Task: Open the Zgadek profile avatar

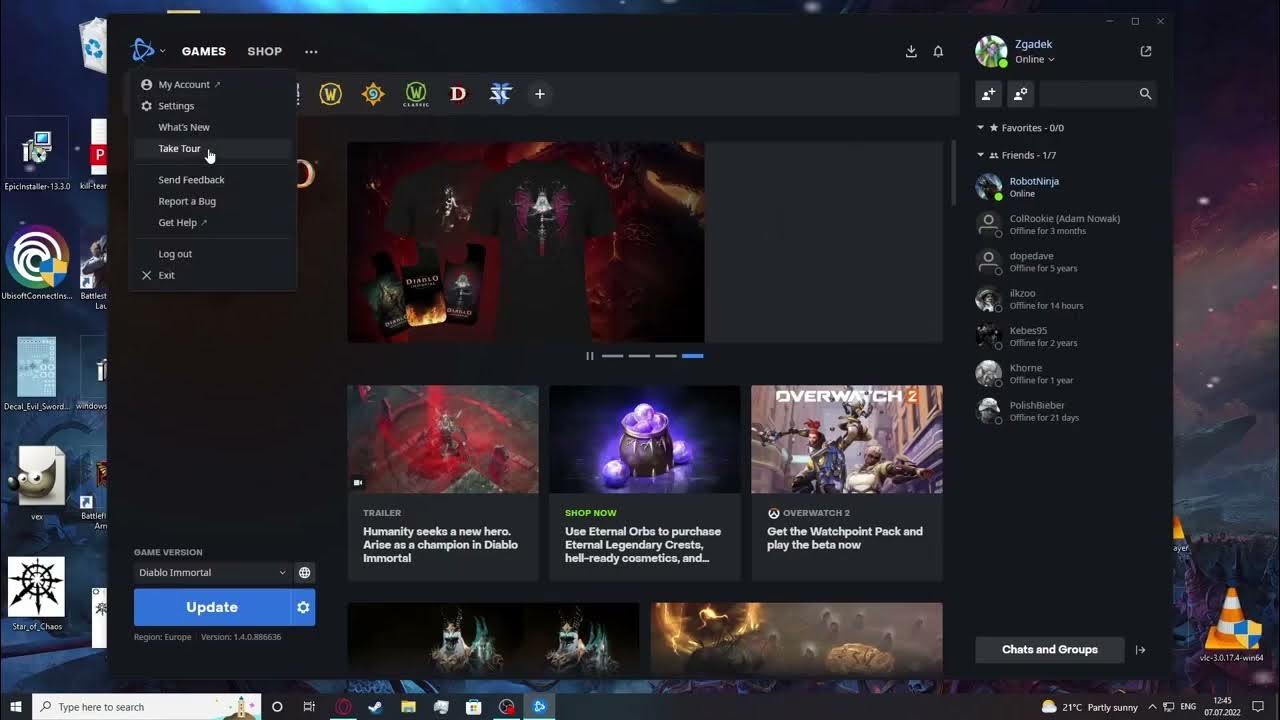Action: 991,51
